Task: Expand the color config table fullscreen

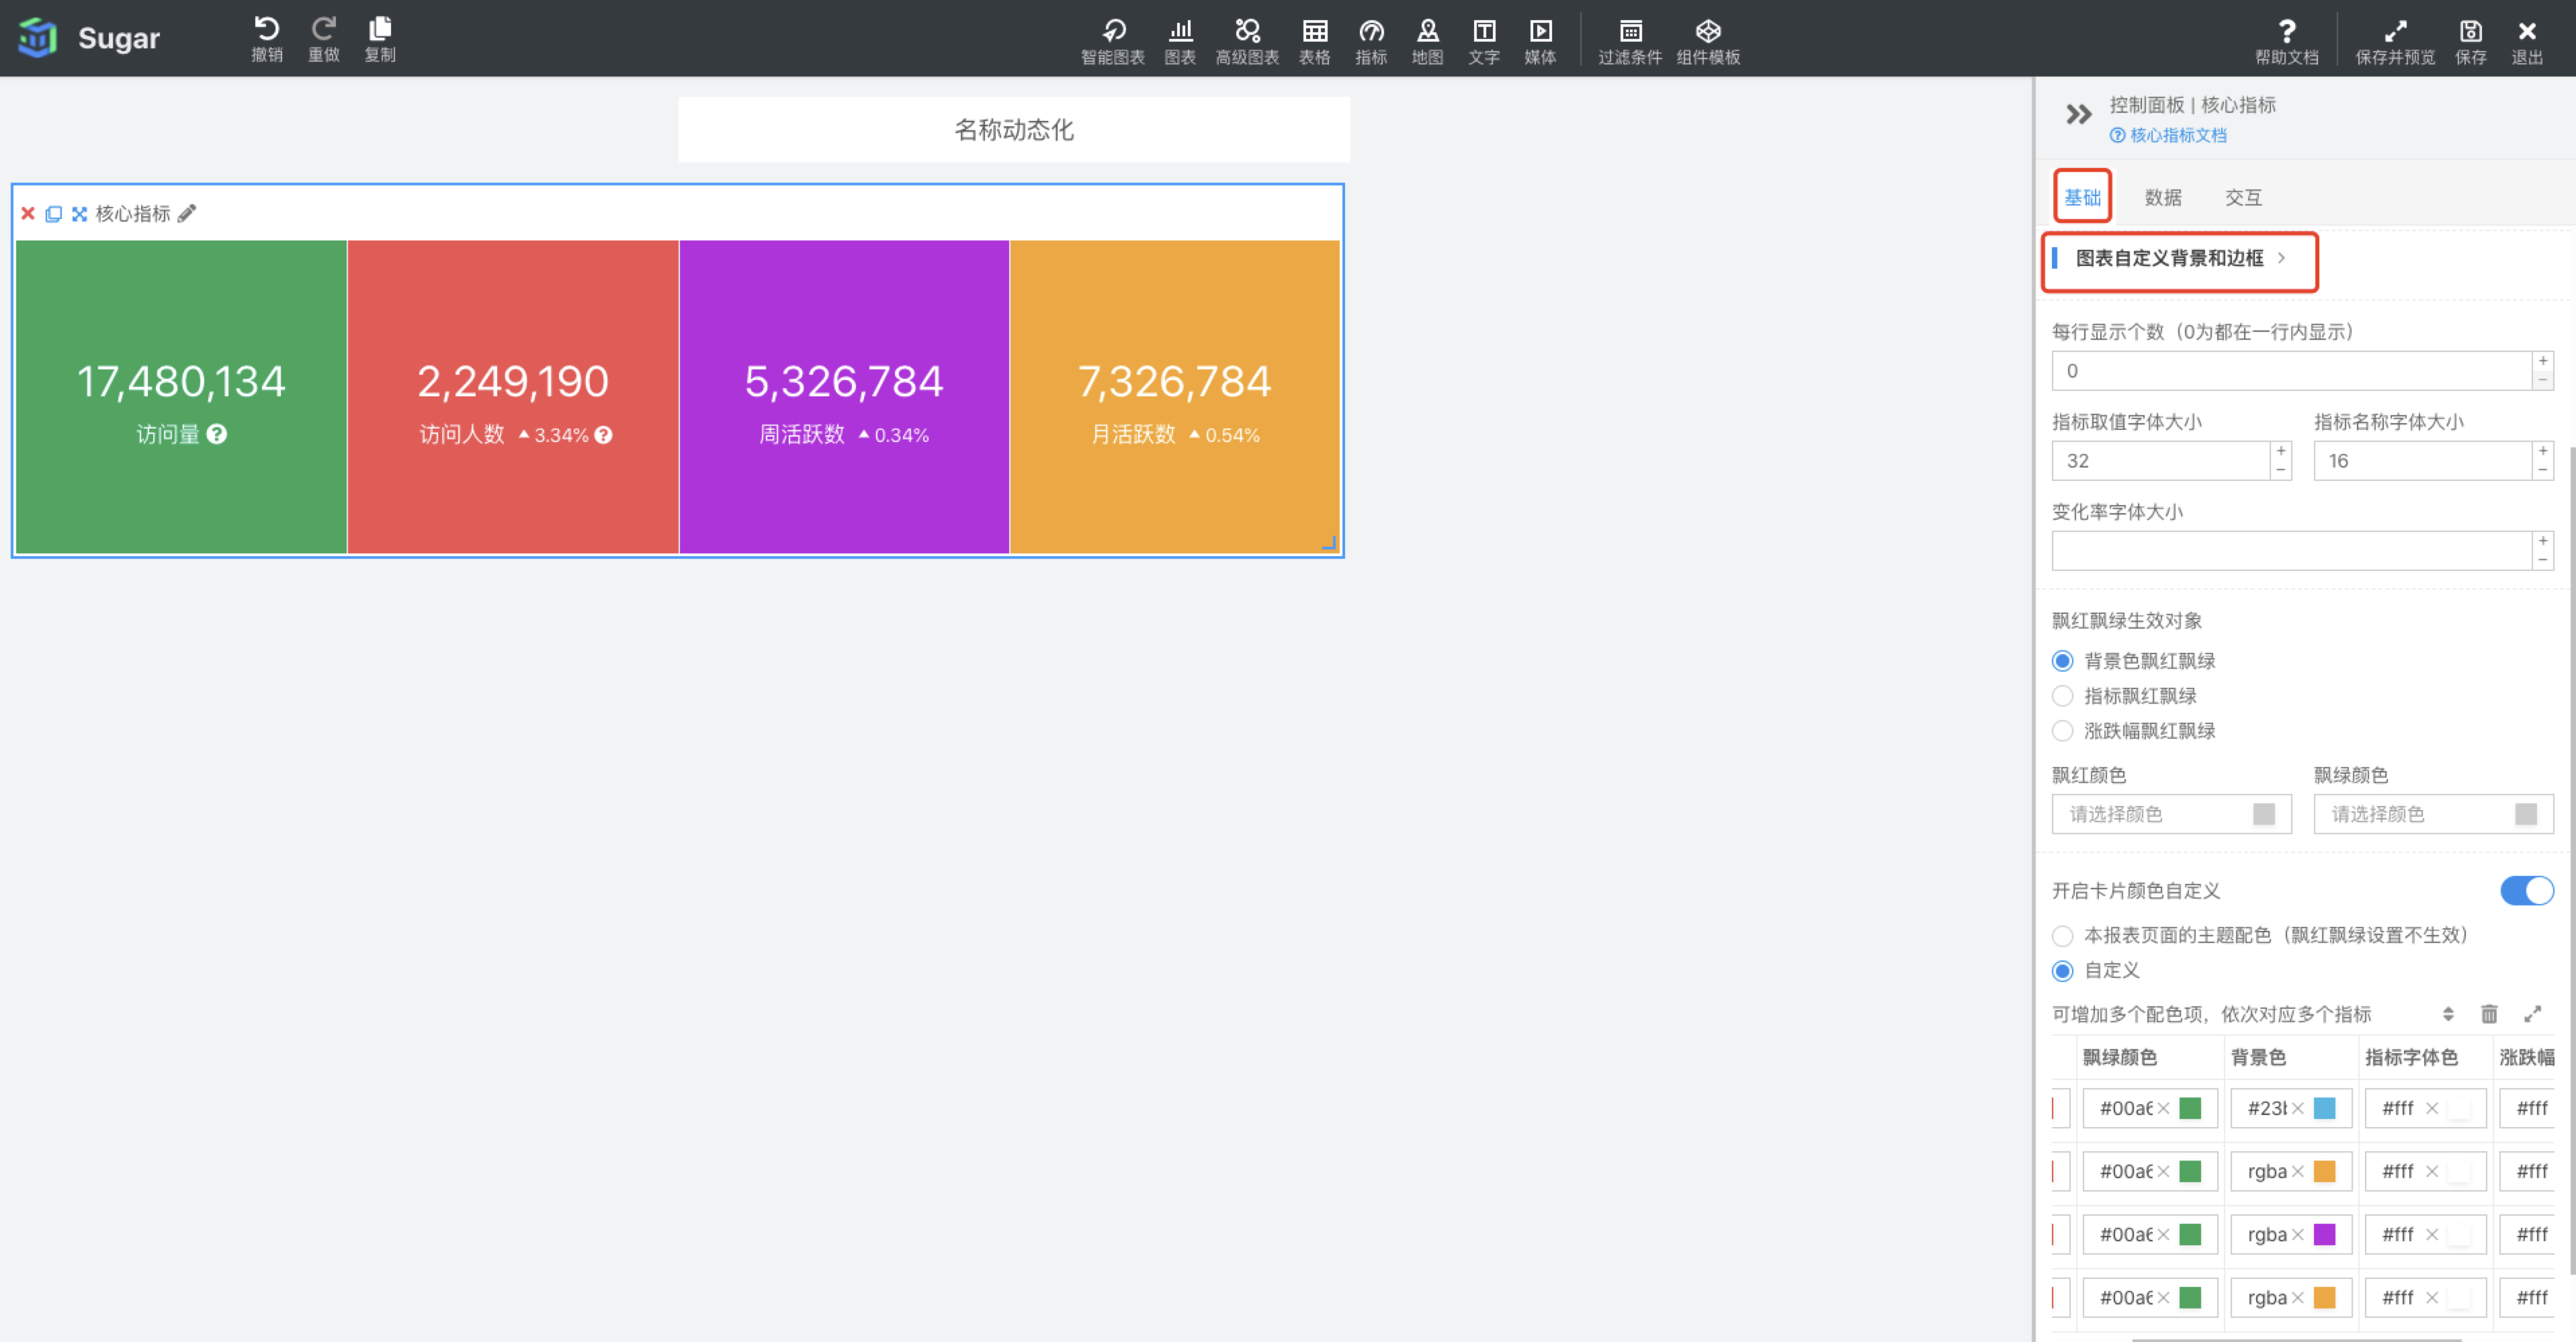Action: pos(2532,1014)
